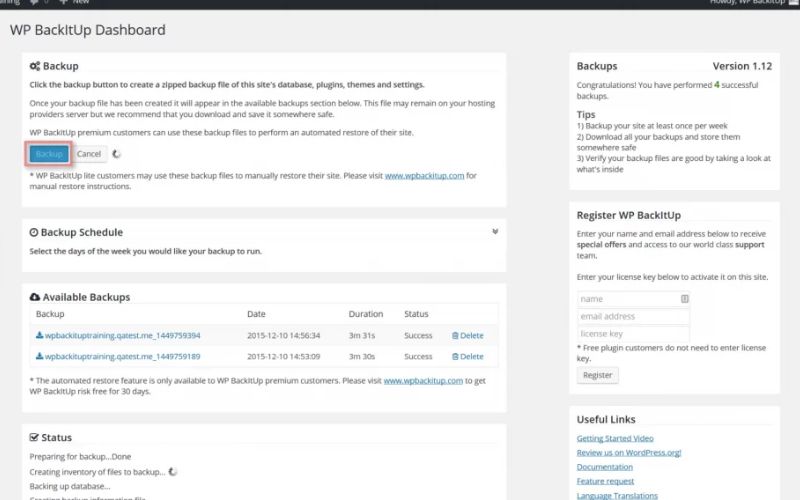
Task: Open the Documentation link
Action: tap(605, 467)
